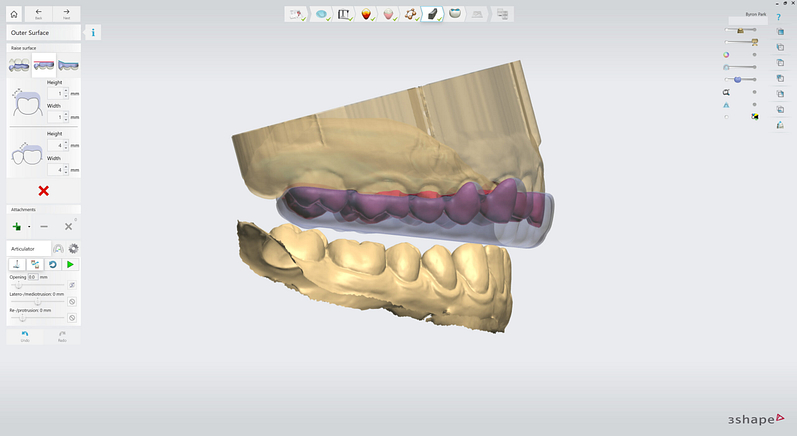Select the articulator gear settings icon
Image resolution: width=797 pixels, height=436 pixels.
coord(73,248)
